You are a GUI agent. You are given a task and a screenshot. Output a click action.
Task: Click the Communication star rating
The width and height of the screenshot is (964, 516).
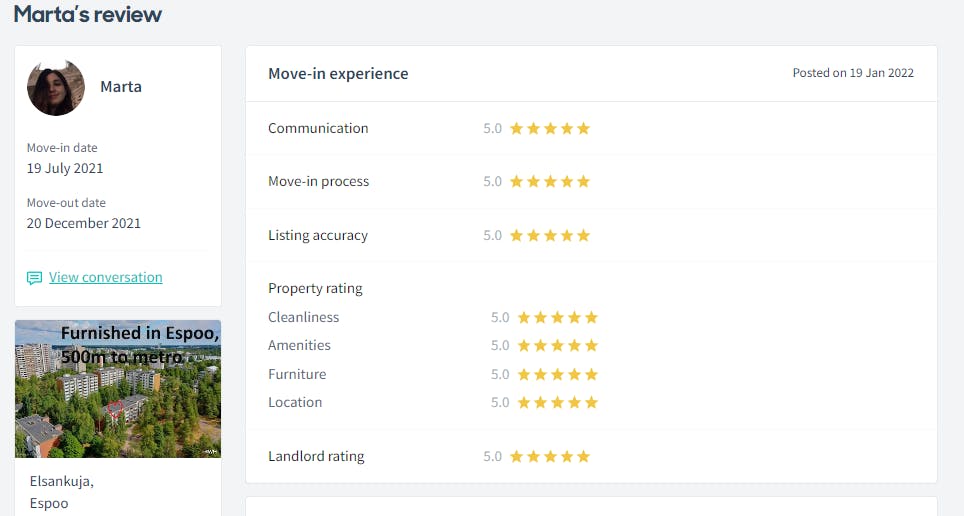[550, 128]
